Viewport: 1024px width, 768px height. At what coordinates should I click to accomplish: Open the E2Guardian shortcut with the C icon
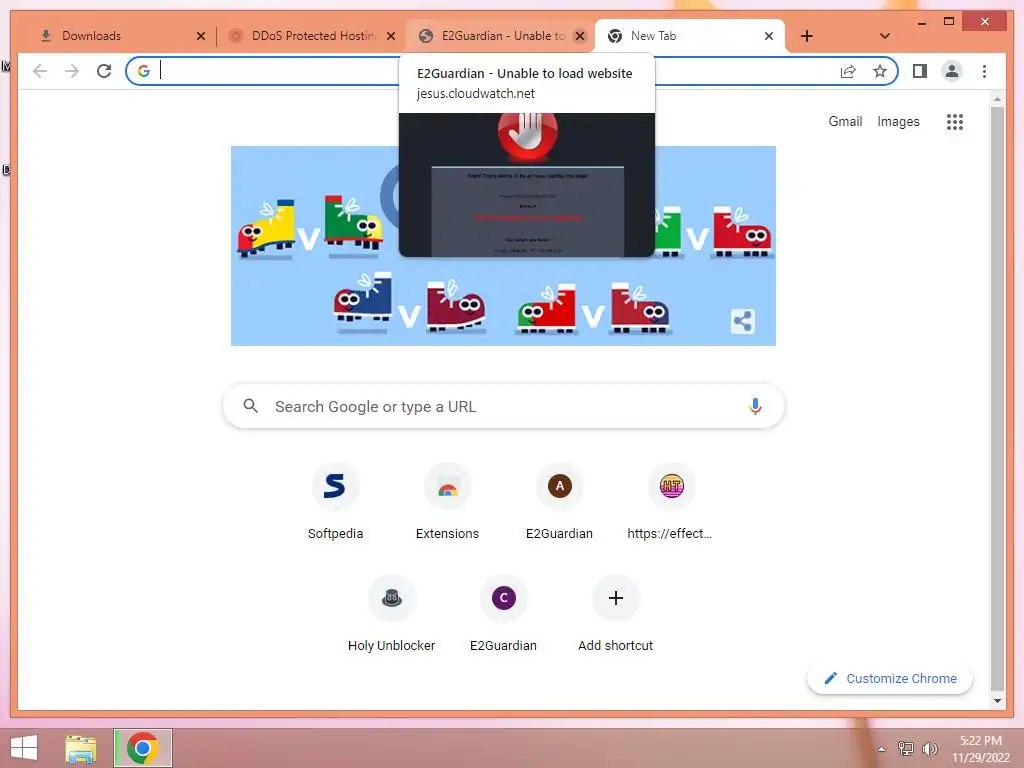coord(504,614)
